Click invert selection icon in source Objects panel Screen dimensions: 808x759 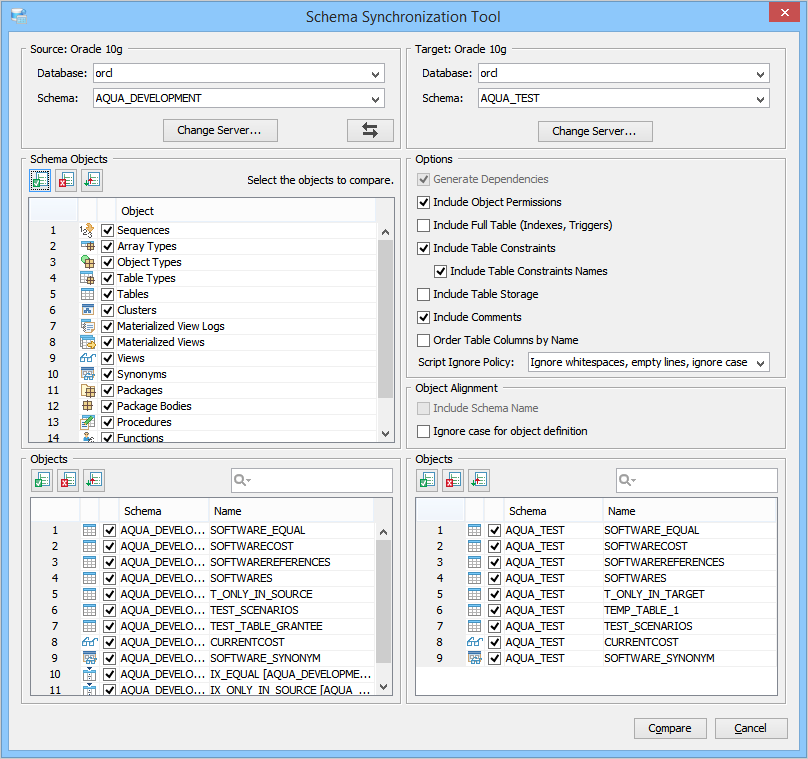click(94, 481)
